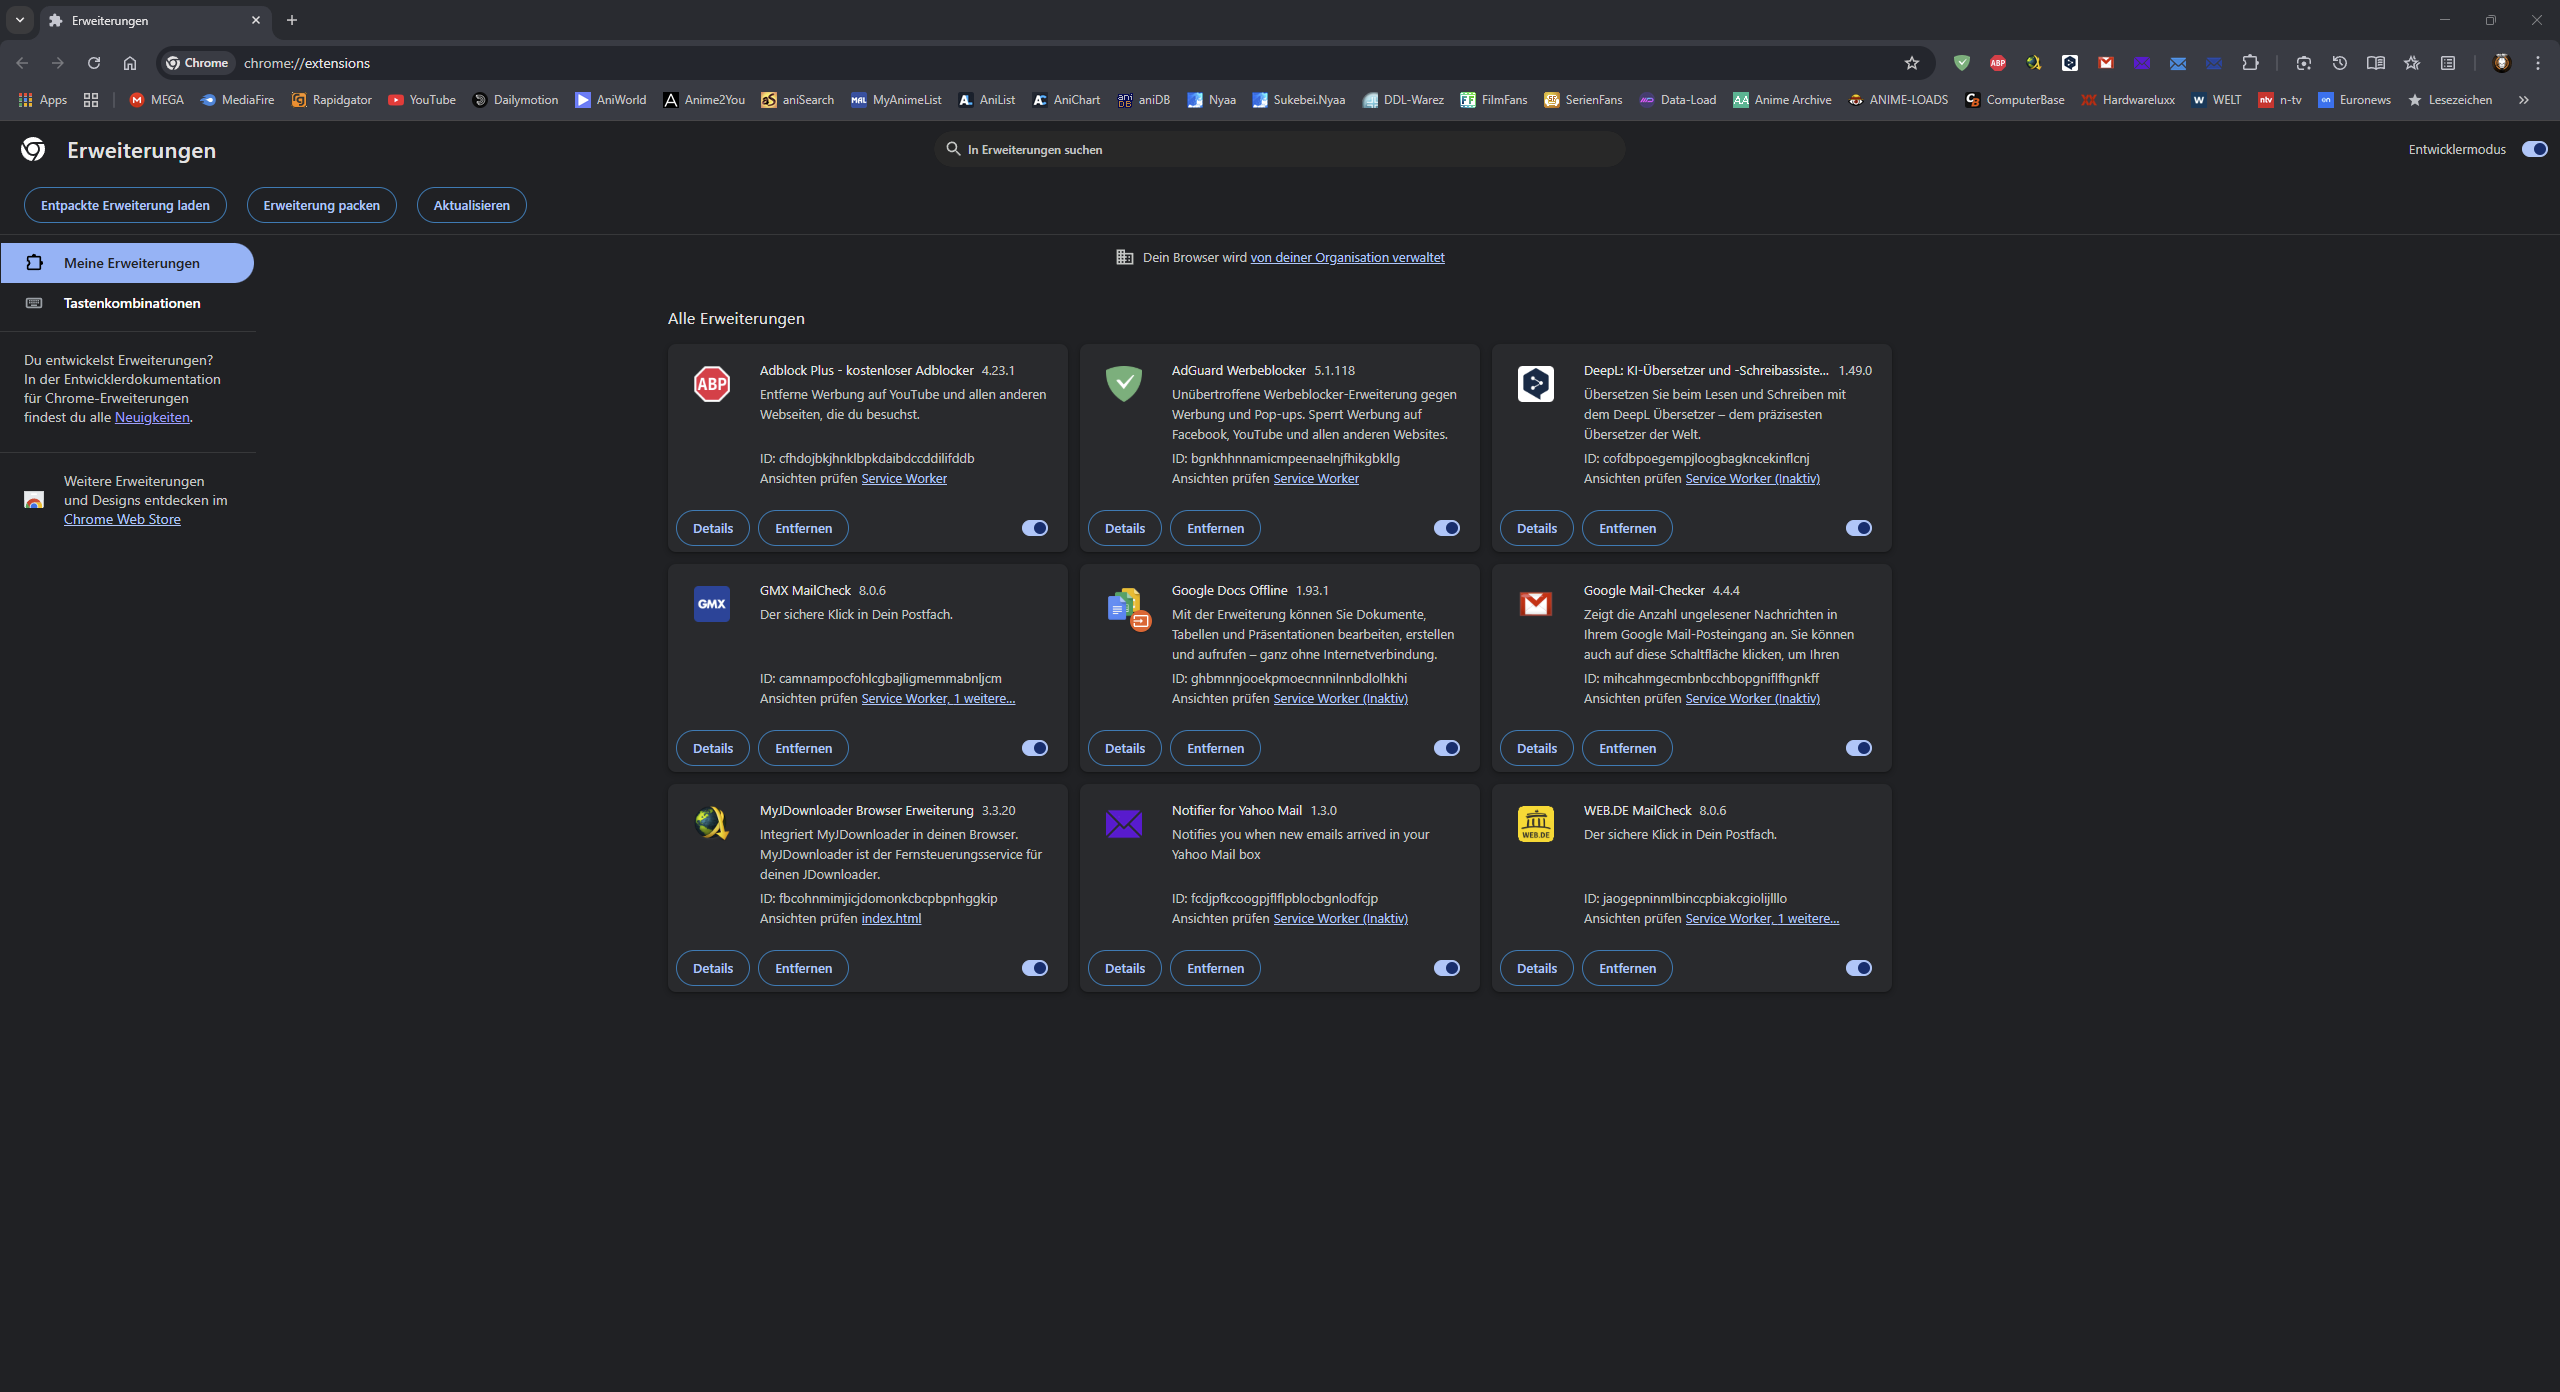
Task: Toggle off the AdGuard Werbeblocker extension
Action: 1446,527
